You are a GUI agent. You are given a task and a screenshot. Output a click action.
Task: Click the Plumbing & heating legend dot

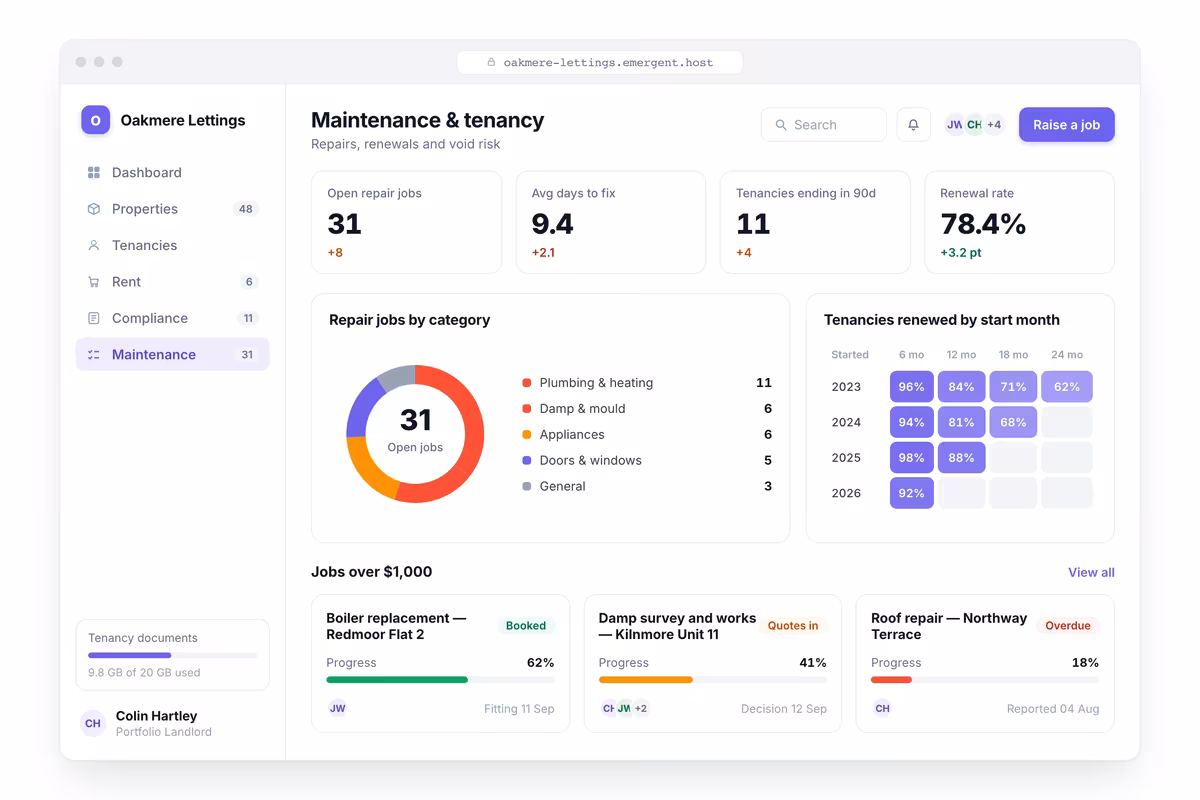(x=527, y=383)
